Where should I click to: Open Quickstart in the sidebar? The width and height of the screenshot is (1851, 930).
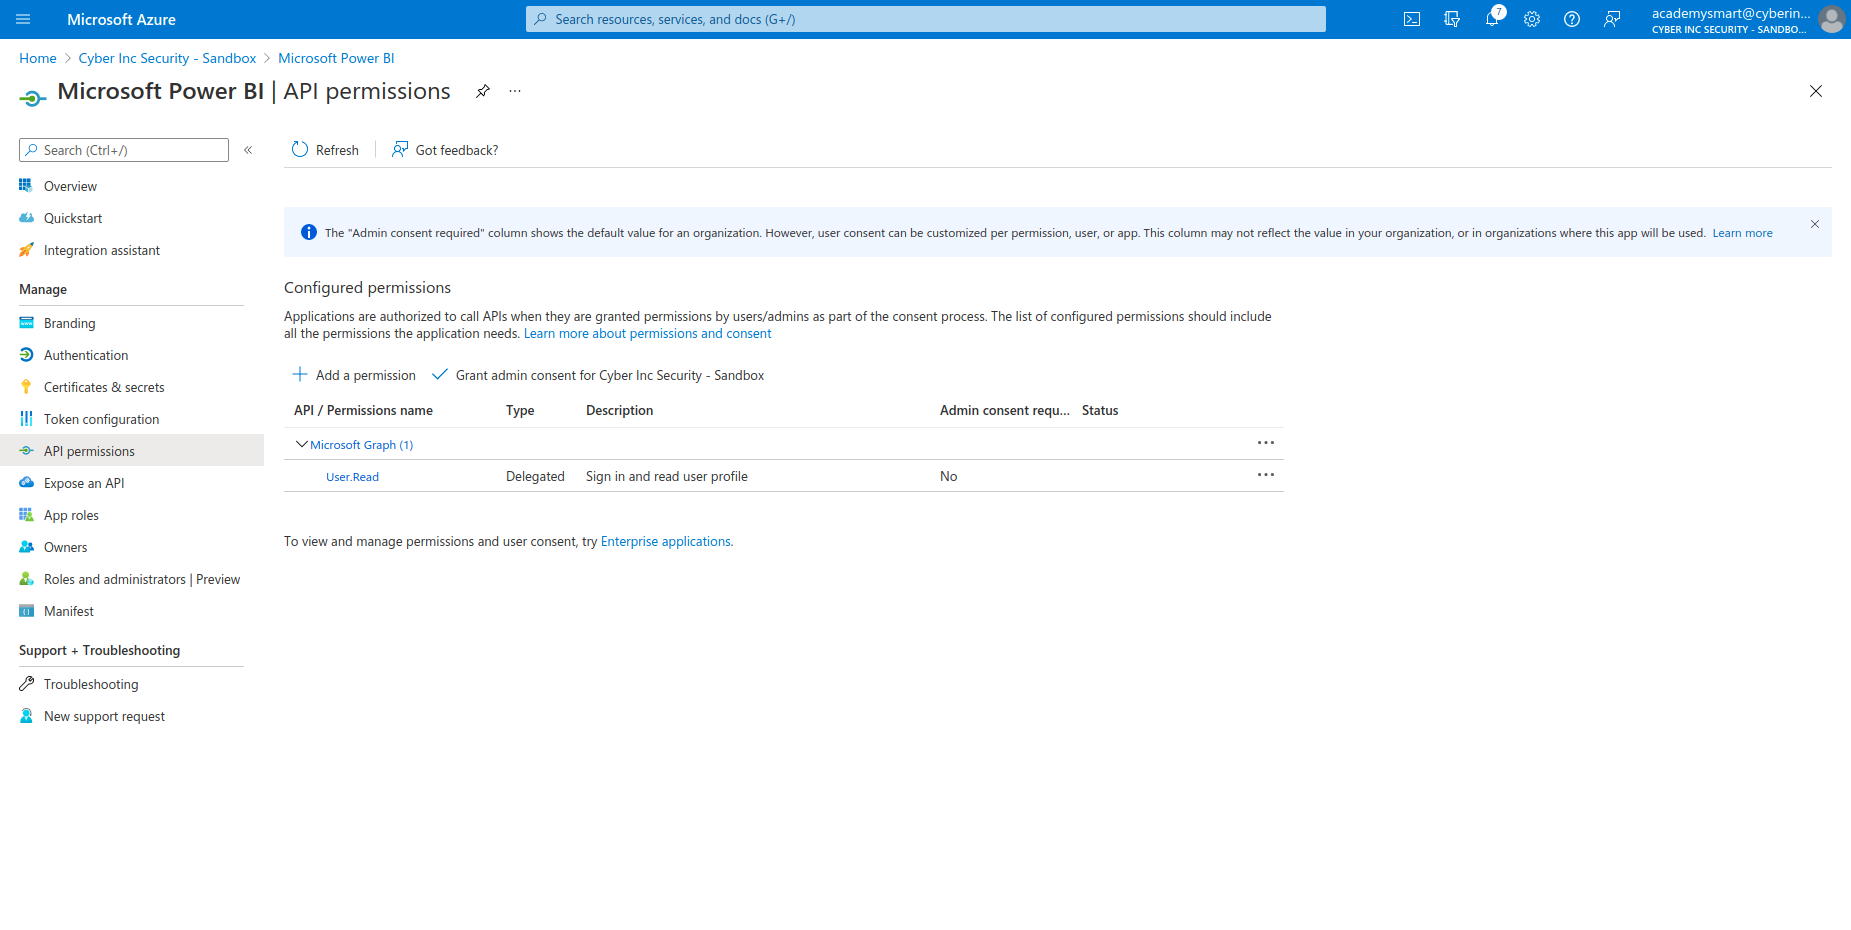[x=73, y=218]
